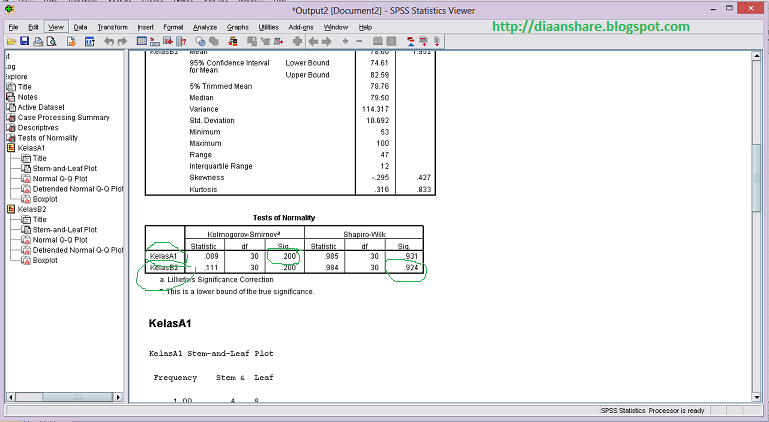Image resolution: width=769 pixels, height=422 pixels.
Task: Select the KelasB2 node in outline
Action: tap(32, 210)
